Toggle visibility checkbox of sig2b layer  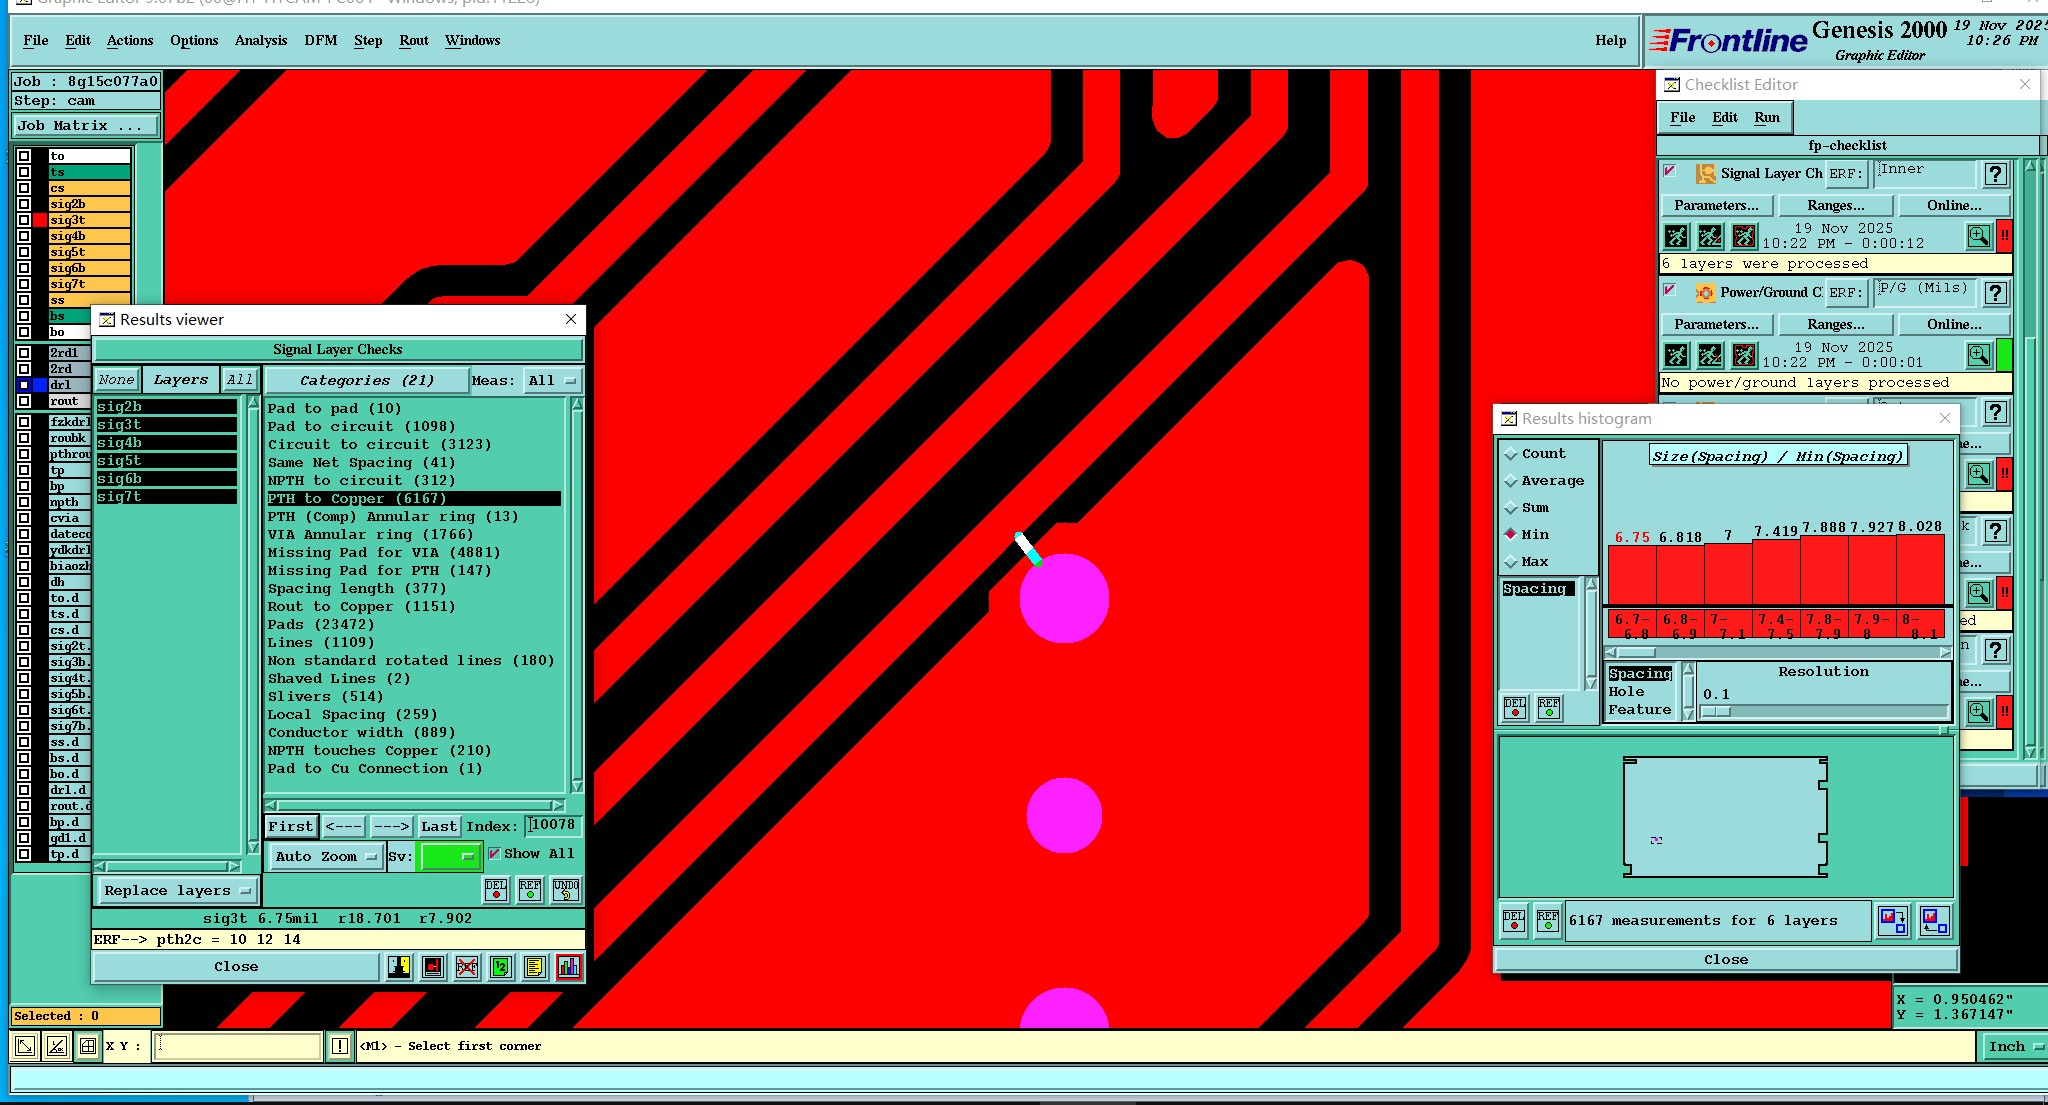tap(24, 204)
